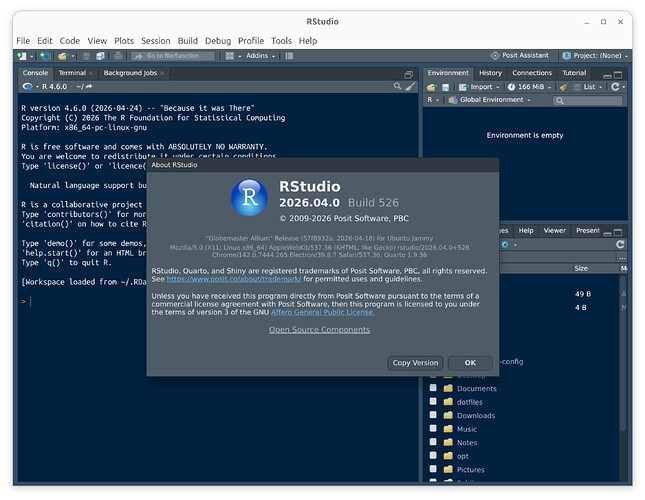Clear environment objects with the broom icon
645x500 pixels.
click(x=564, y=87)
